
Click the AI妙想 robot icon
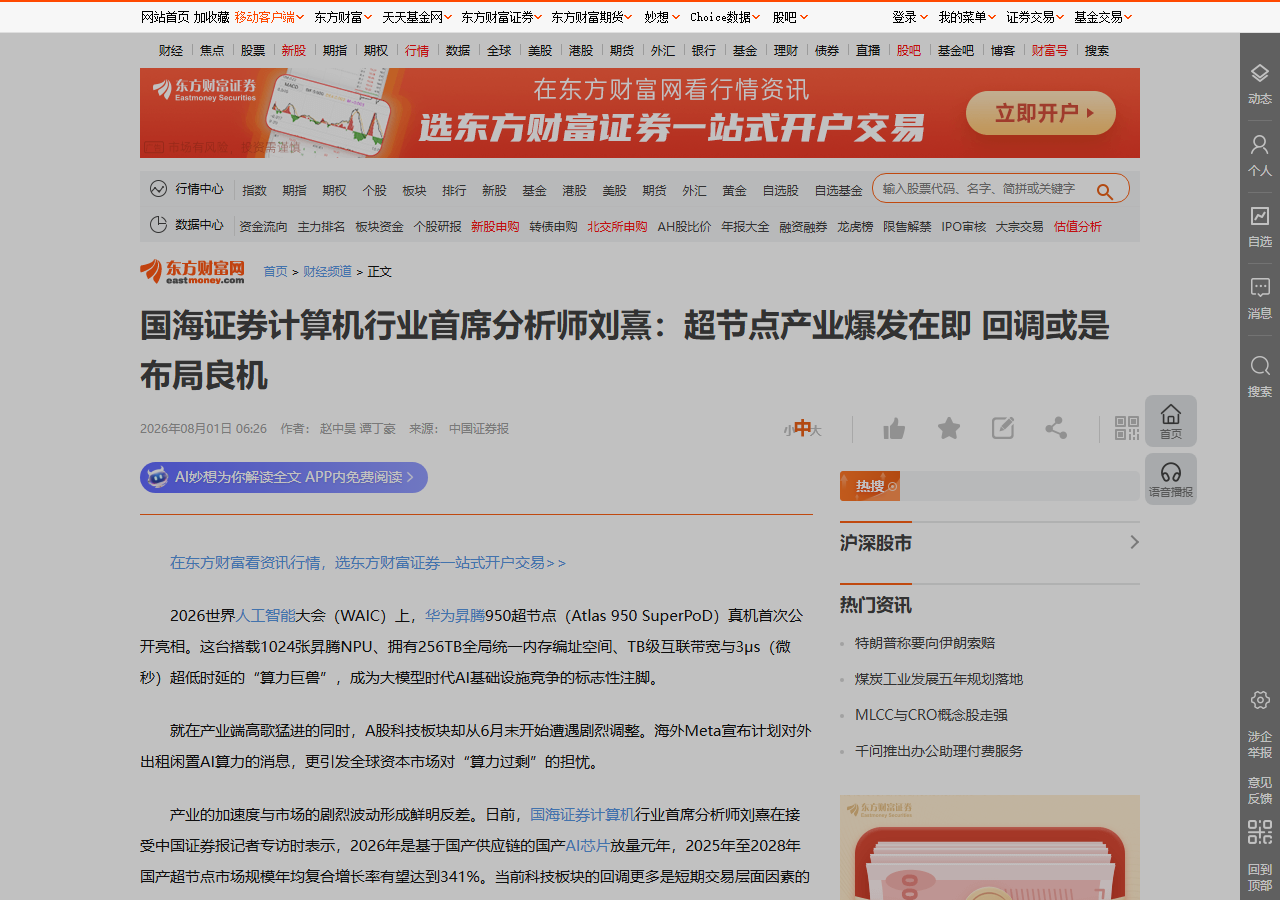pos(157,477)
